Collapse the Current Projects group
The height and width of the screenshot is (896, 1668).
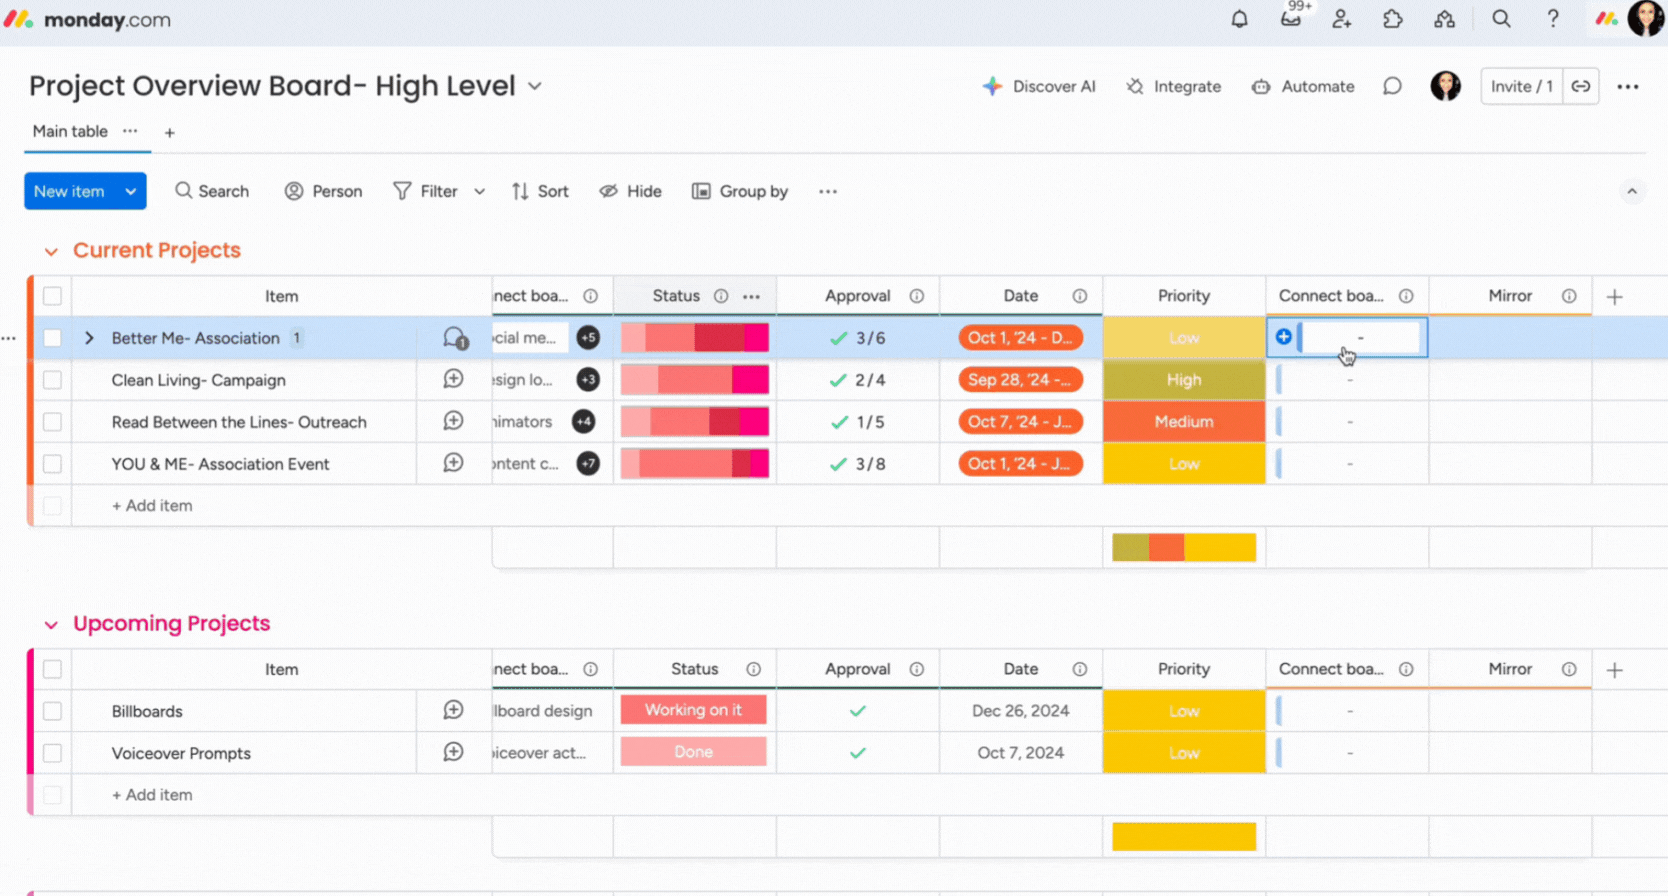coord(51,251)
